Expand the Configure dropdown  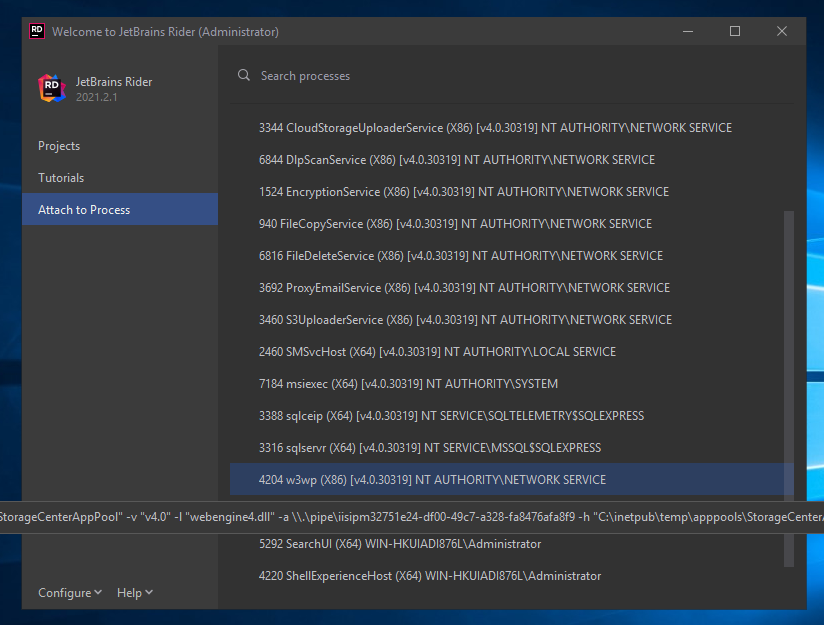click(70, 593)
